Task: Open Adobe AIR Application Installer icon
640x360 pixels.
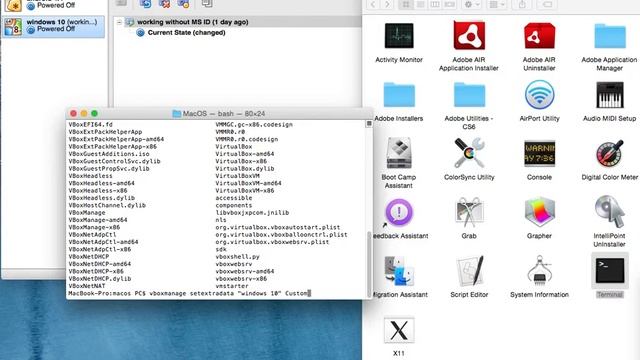Action: [469, 36]
